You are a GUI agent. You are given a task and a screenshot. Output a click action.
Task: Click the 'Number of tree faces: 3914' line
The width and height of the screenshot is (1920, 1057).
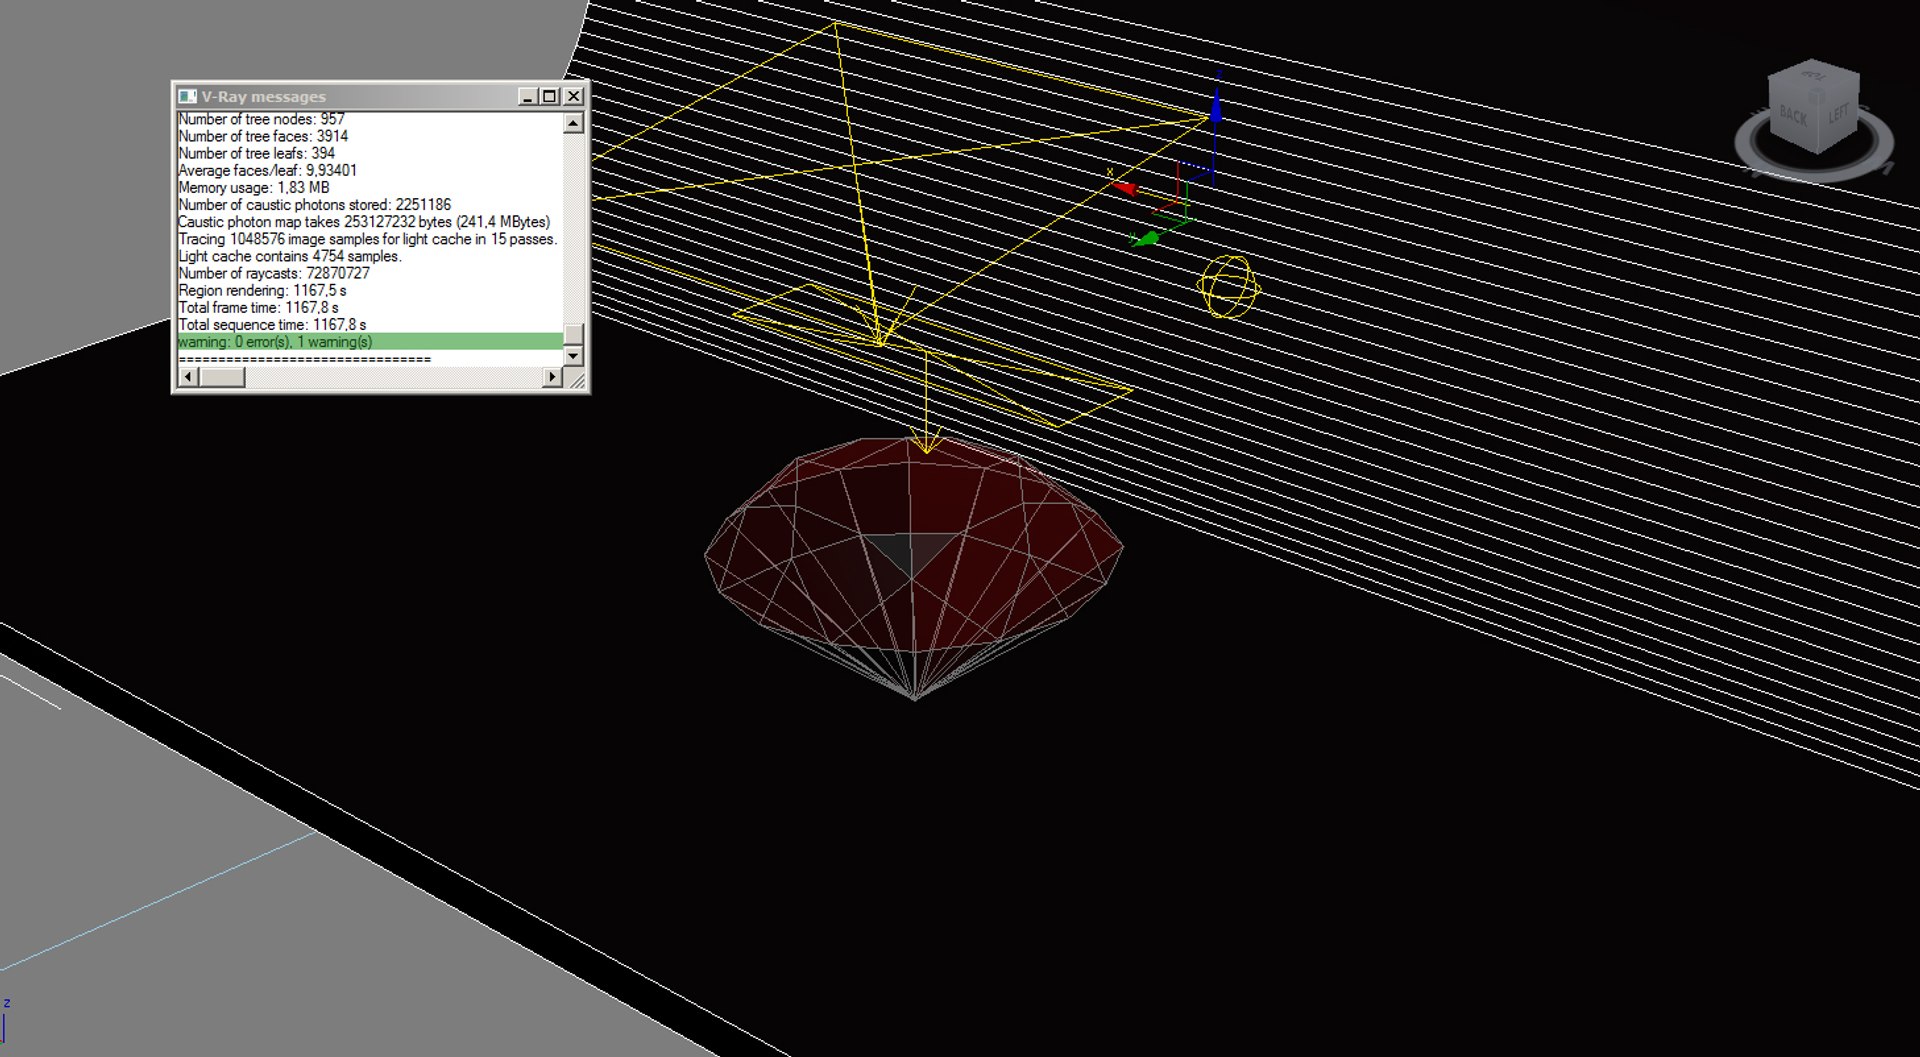(263, 136)
